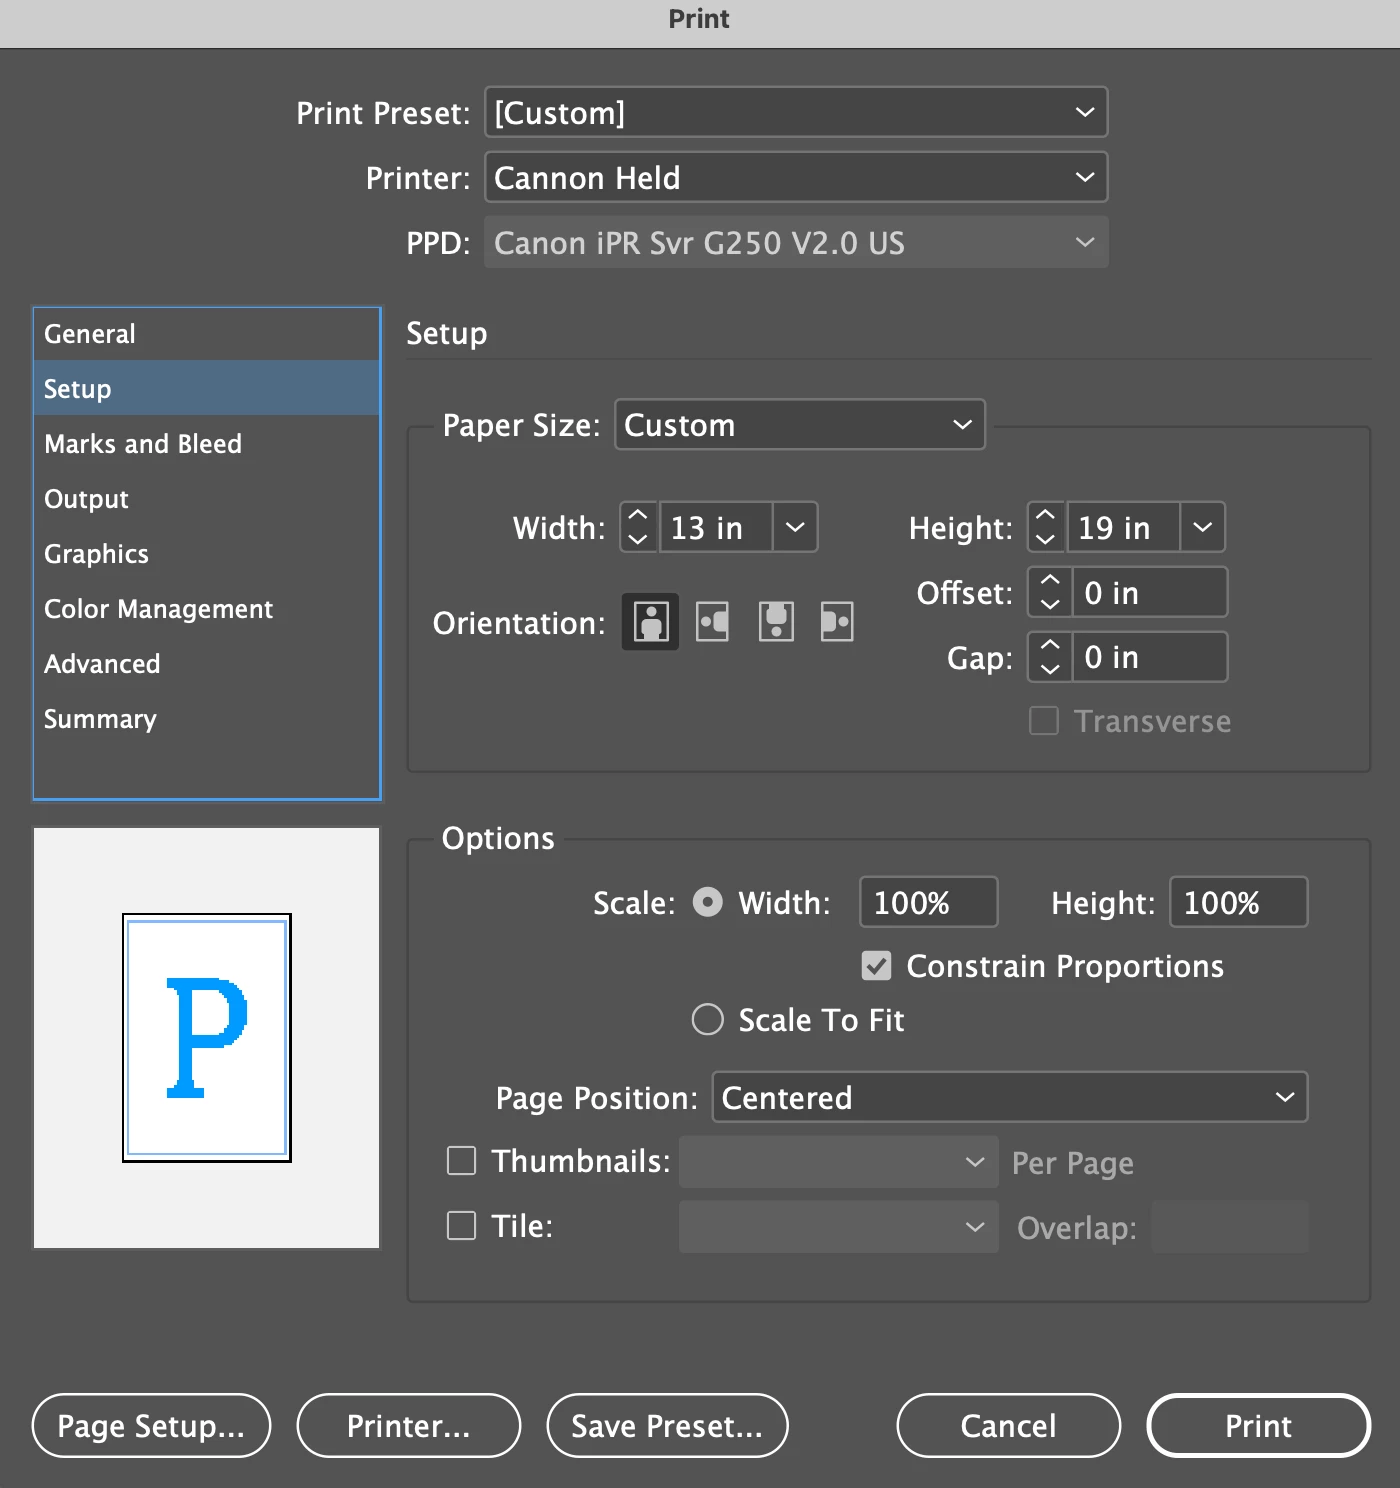Expand the paper Width unit dropdown arrow
Image resolution: width=1400 pixels, height=1488 pixels.
tap(795, 527)
